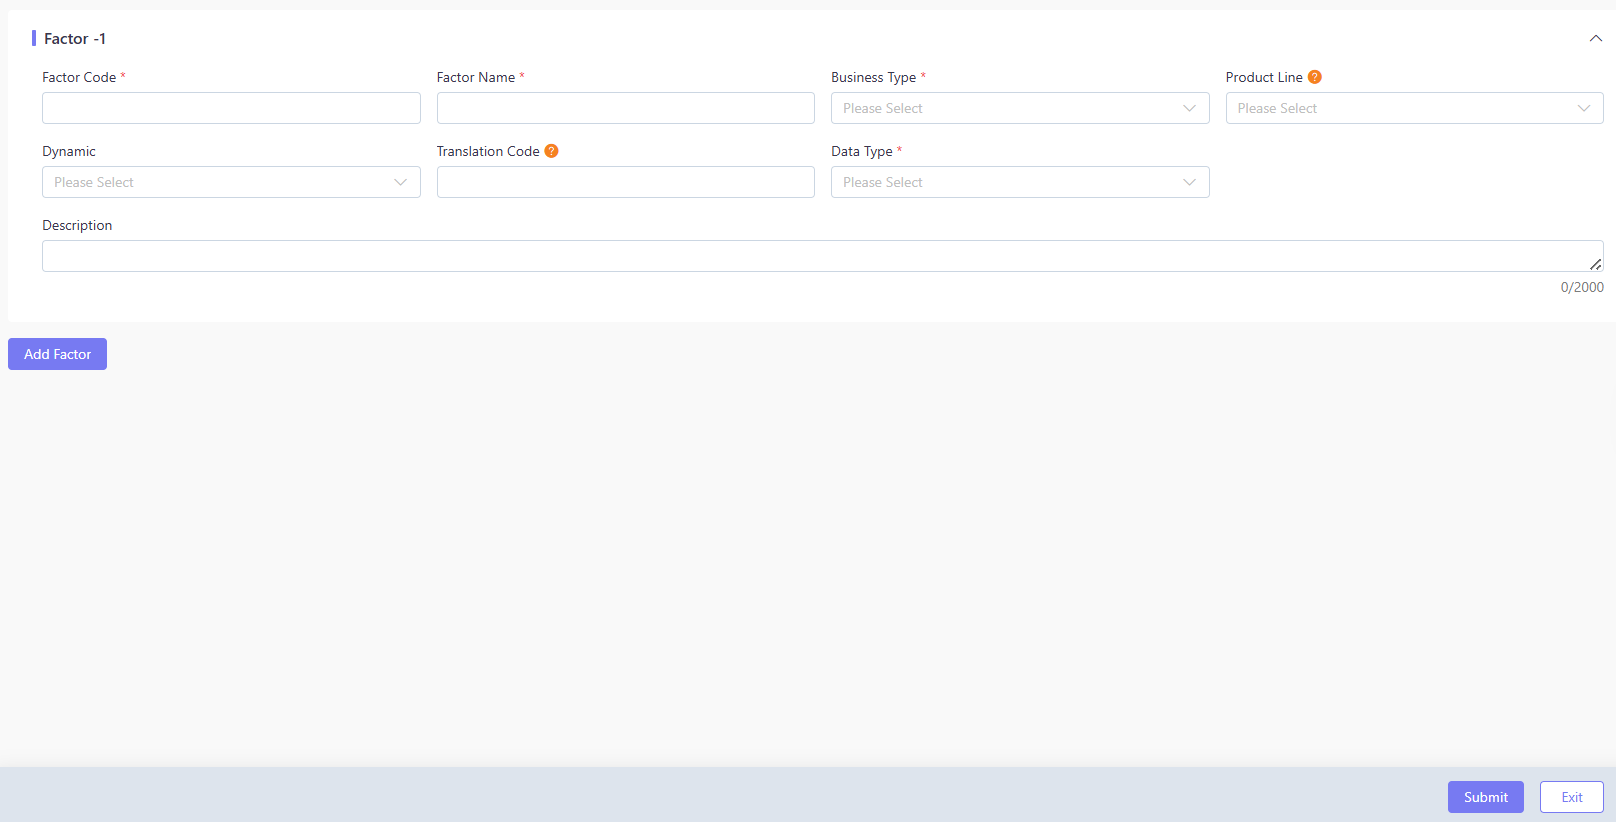Submit the factor form

(1485, 797)
